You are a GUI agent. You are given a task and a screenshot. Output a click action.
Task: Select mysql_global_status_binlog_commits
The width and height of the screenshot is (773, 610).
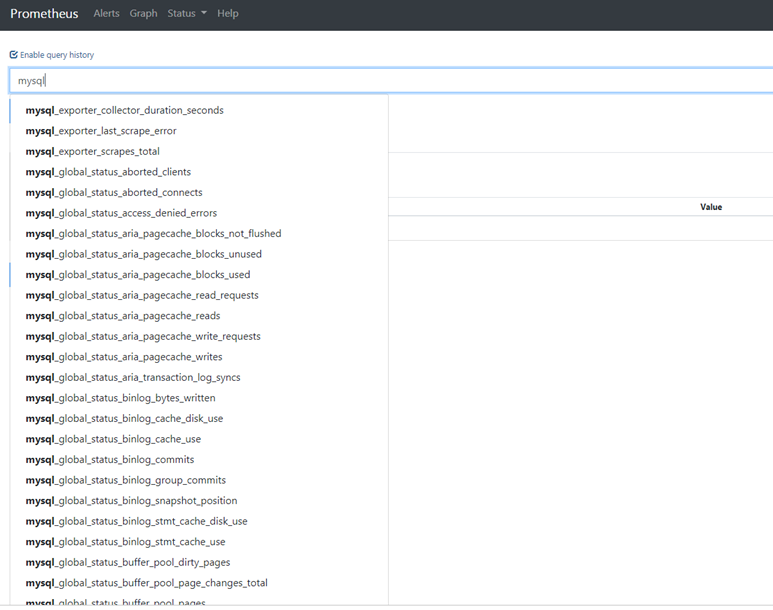pyautogui.click(x=199, y=460)
